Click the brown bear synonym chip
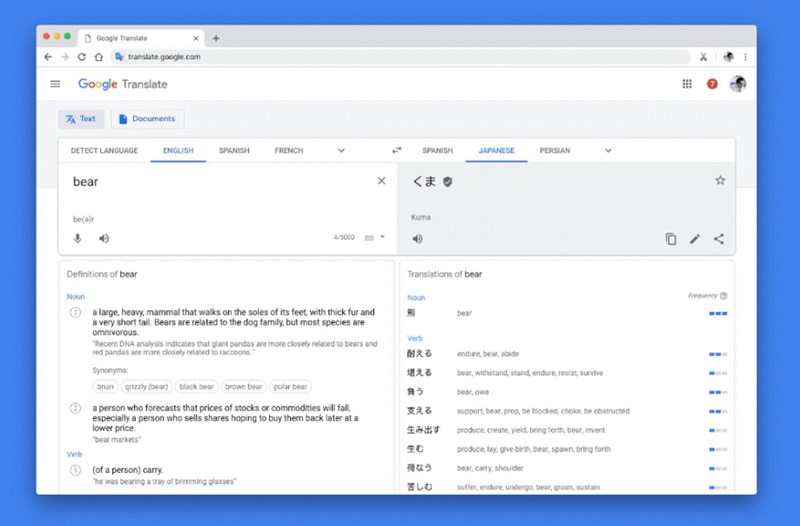Screen dimensions: 800x526 click(x=243, y=387)
